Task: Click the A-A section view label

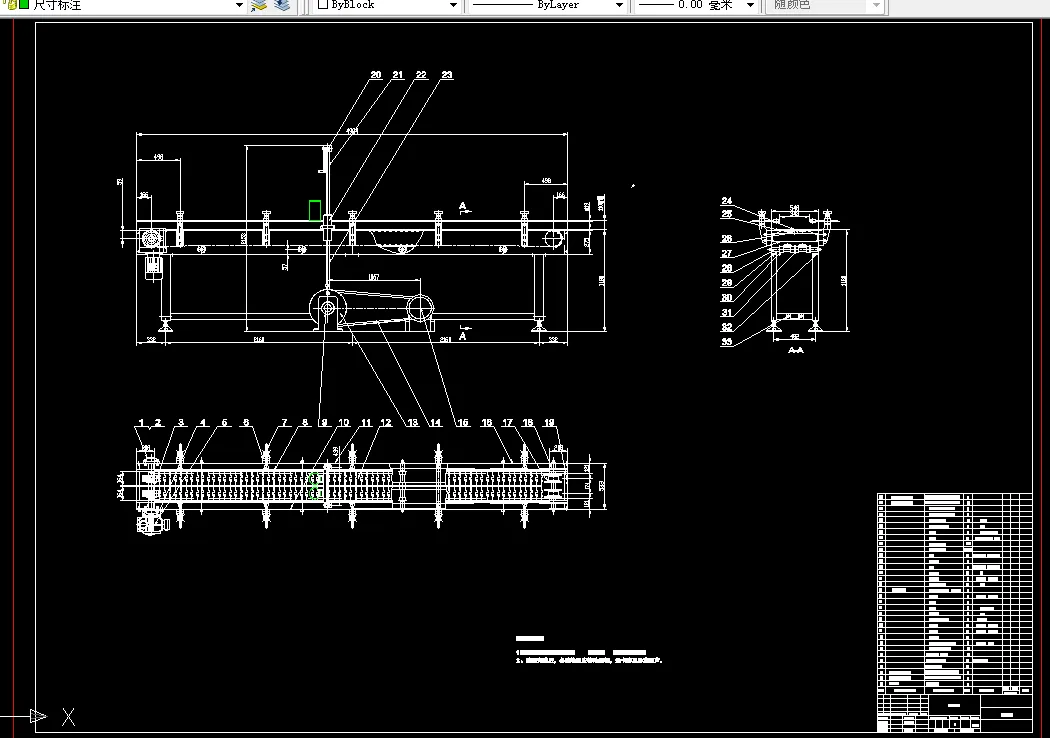Action: (796, 350)
